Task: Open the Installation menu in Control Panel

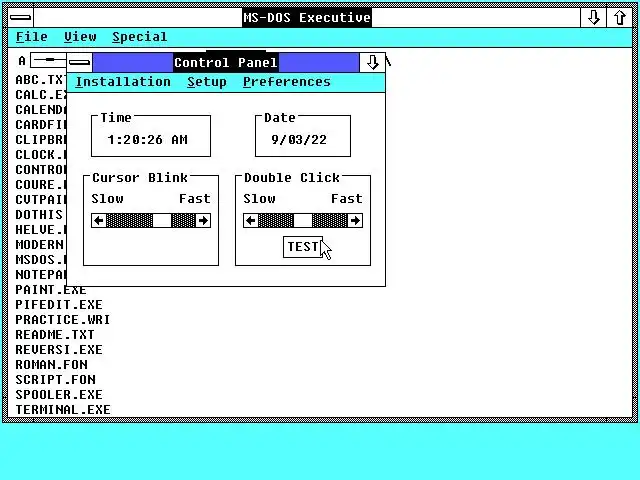Action: 123,82
